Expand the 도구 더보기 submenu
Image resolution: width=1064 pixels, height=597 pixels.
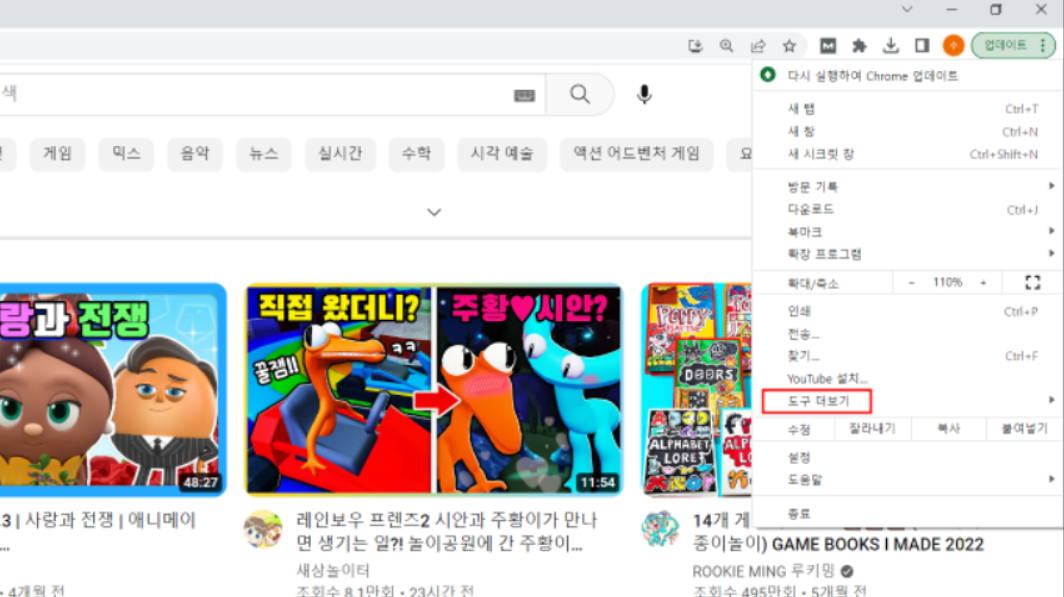[908, 402]
